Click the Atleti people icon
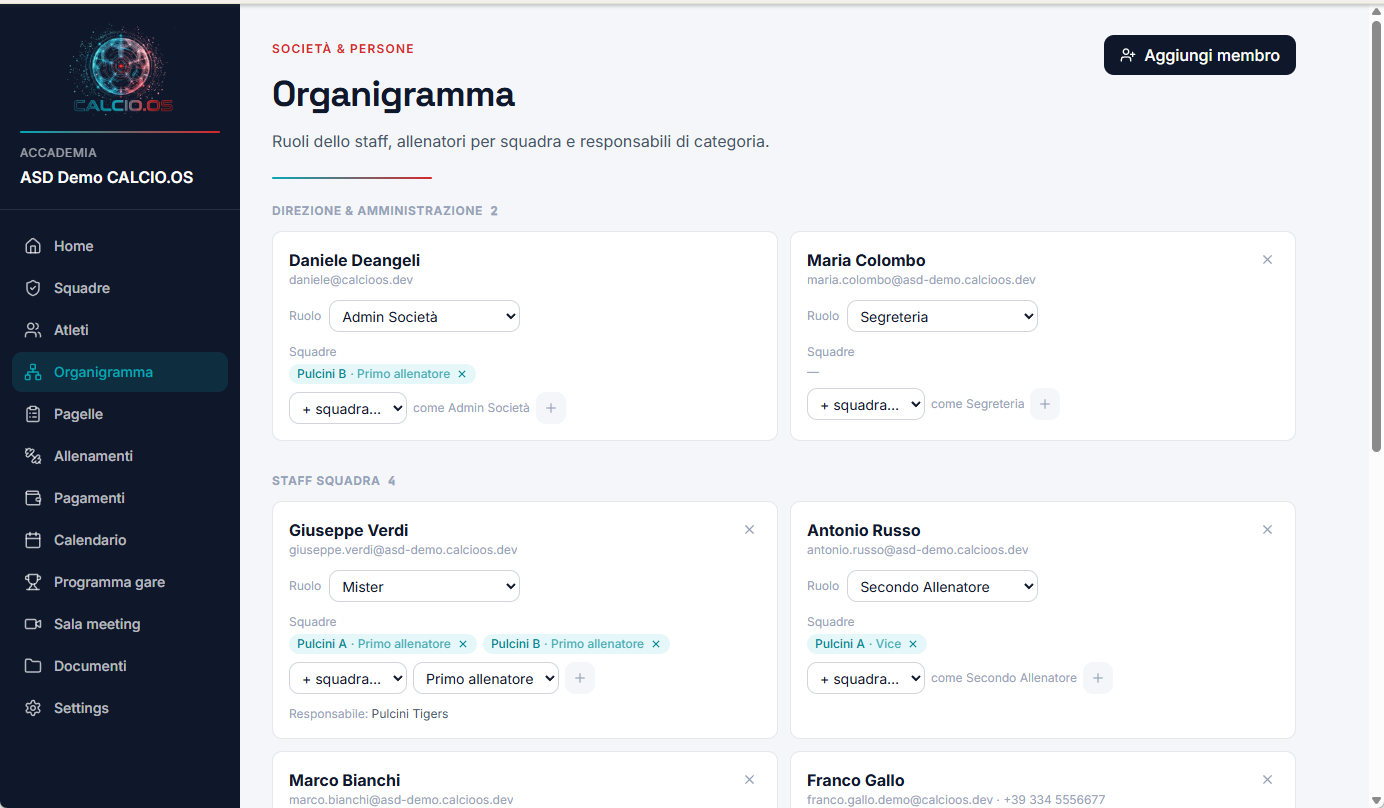 (x=33, y=330)
